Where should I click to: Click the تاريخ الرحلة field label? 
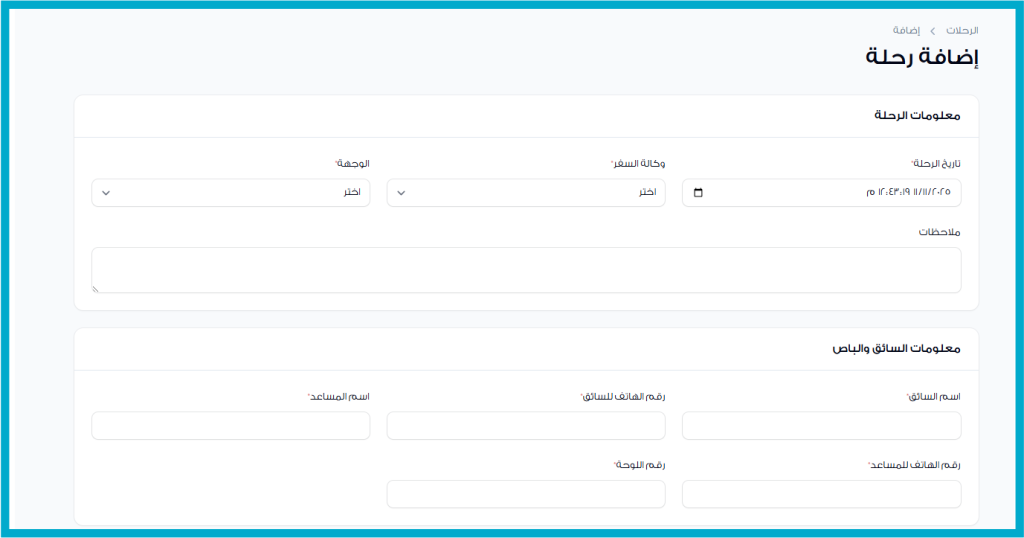936,163
